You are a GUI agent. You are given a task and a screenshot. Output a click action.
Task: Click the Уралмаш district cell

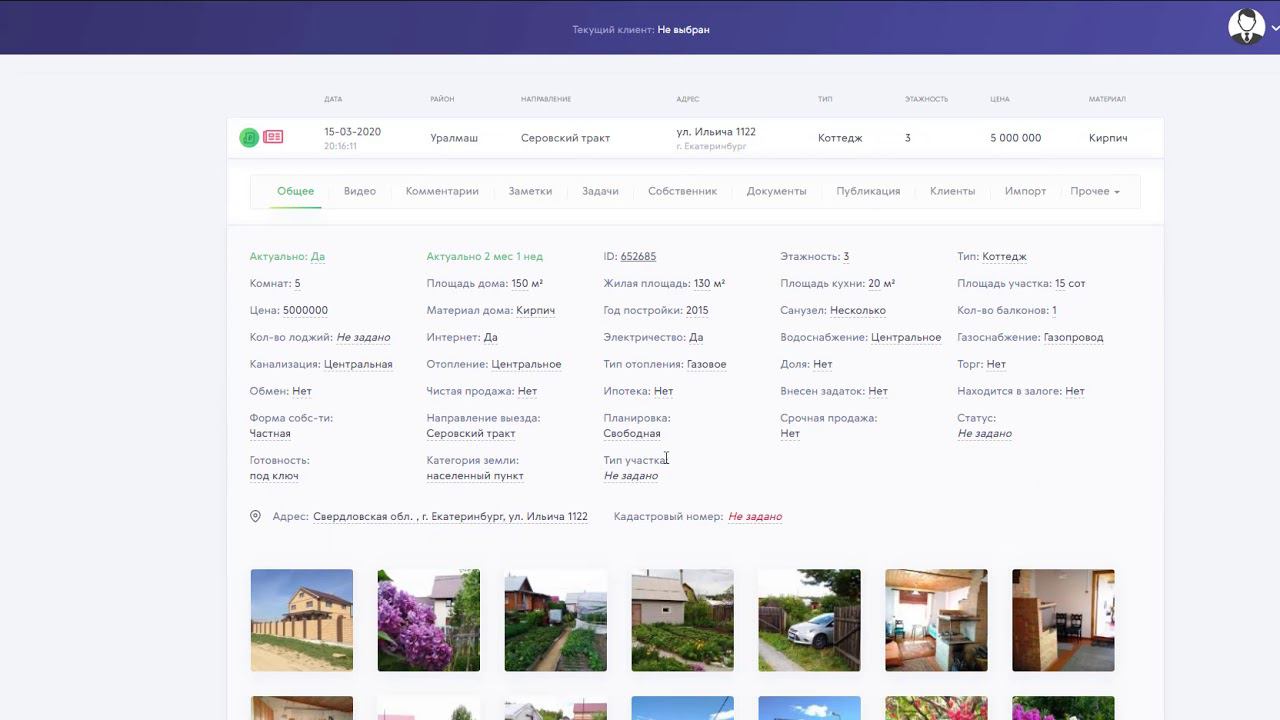click(454, 138)
